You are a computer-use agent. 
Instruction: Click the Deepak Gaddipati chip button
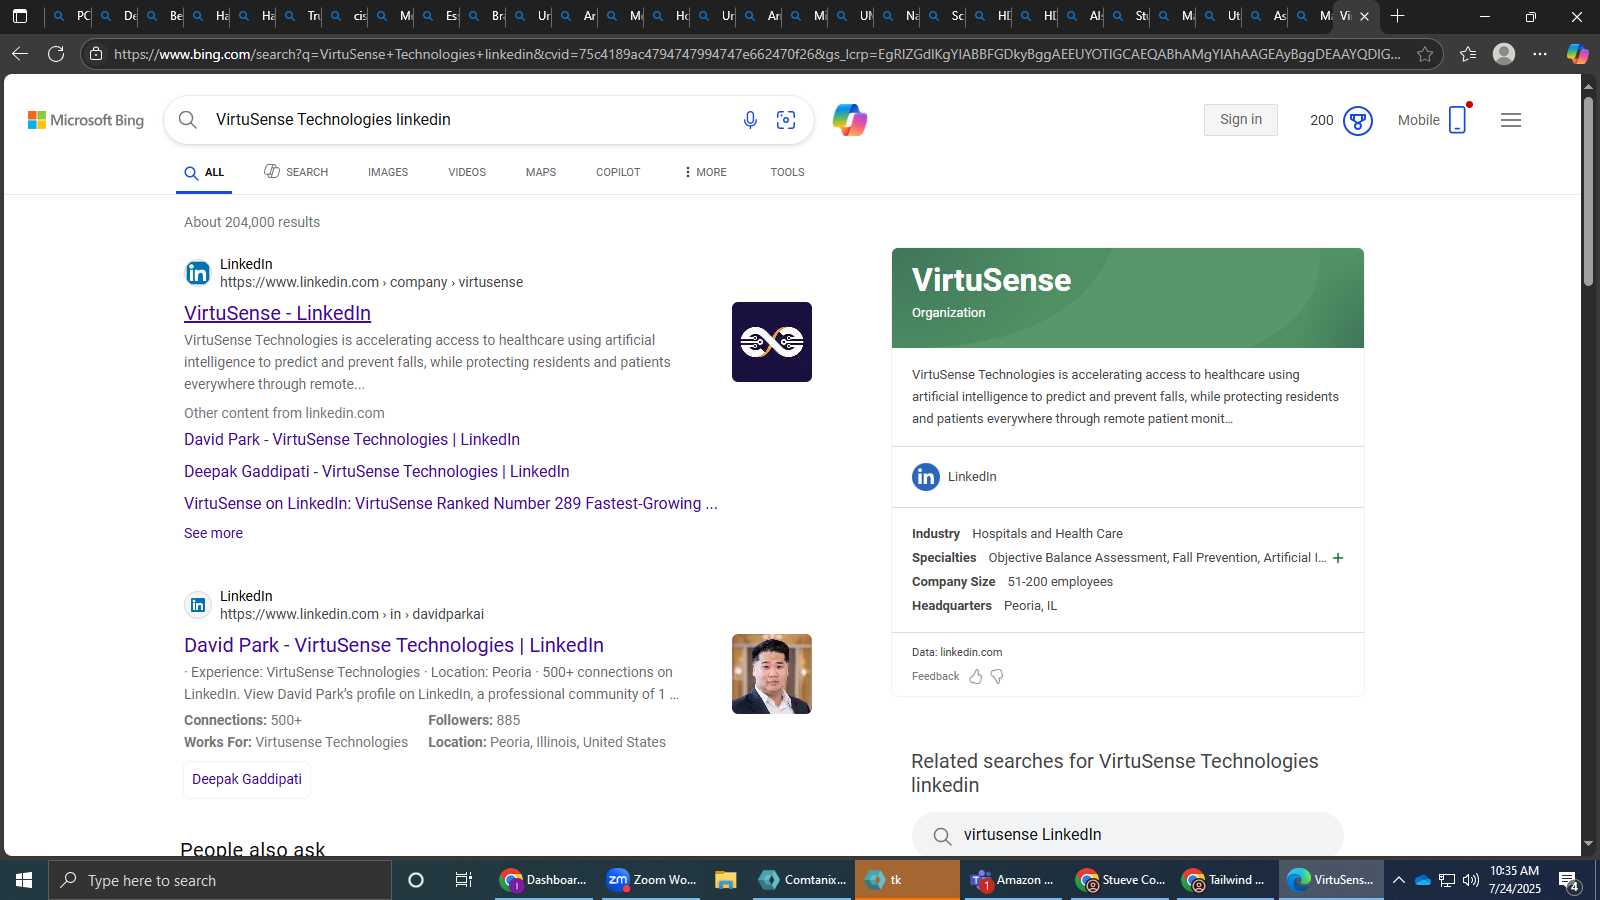click(x=247, y=779)
